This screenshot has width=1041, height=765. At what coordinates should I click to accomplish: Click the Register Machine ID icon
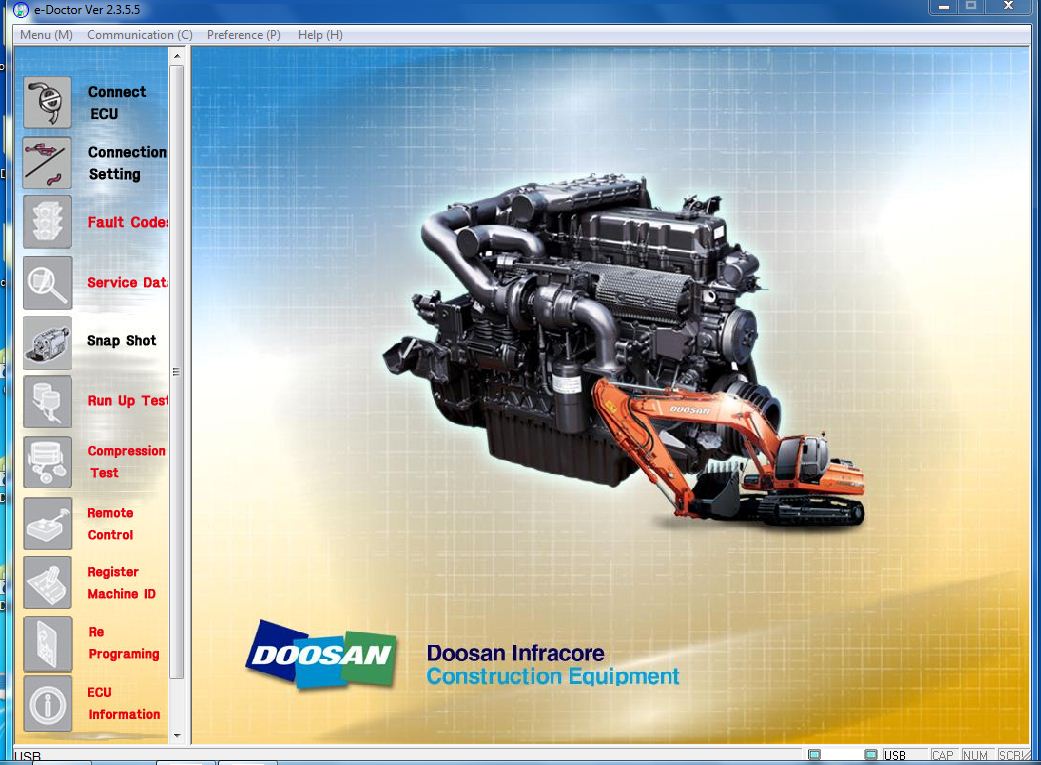pos(47,582)
